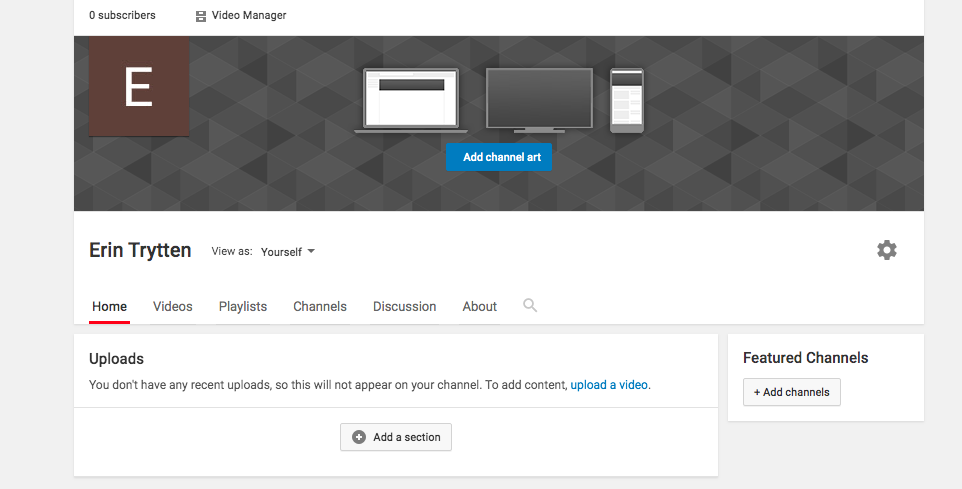The width and height of the screenshot is (962, 489).
Task: Select the Home tab
Action: [x=109, y=307]
